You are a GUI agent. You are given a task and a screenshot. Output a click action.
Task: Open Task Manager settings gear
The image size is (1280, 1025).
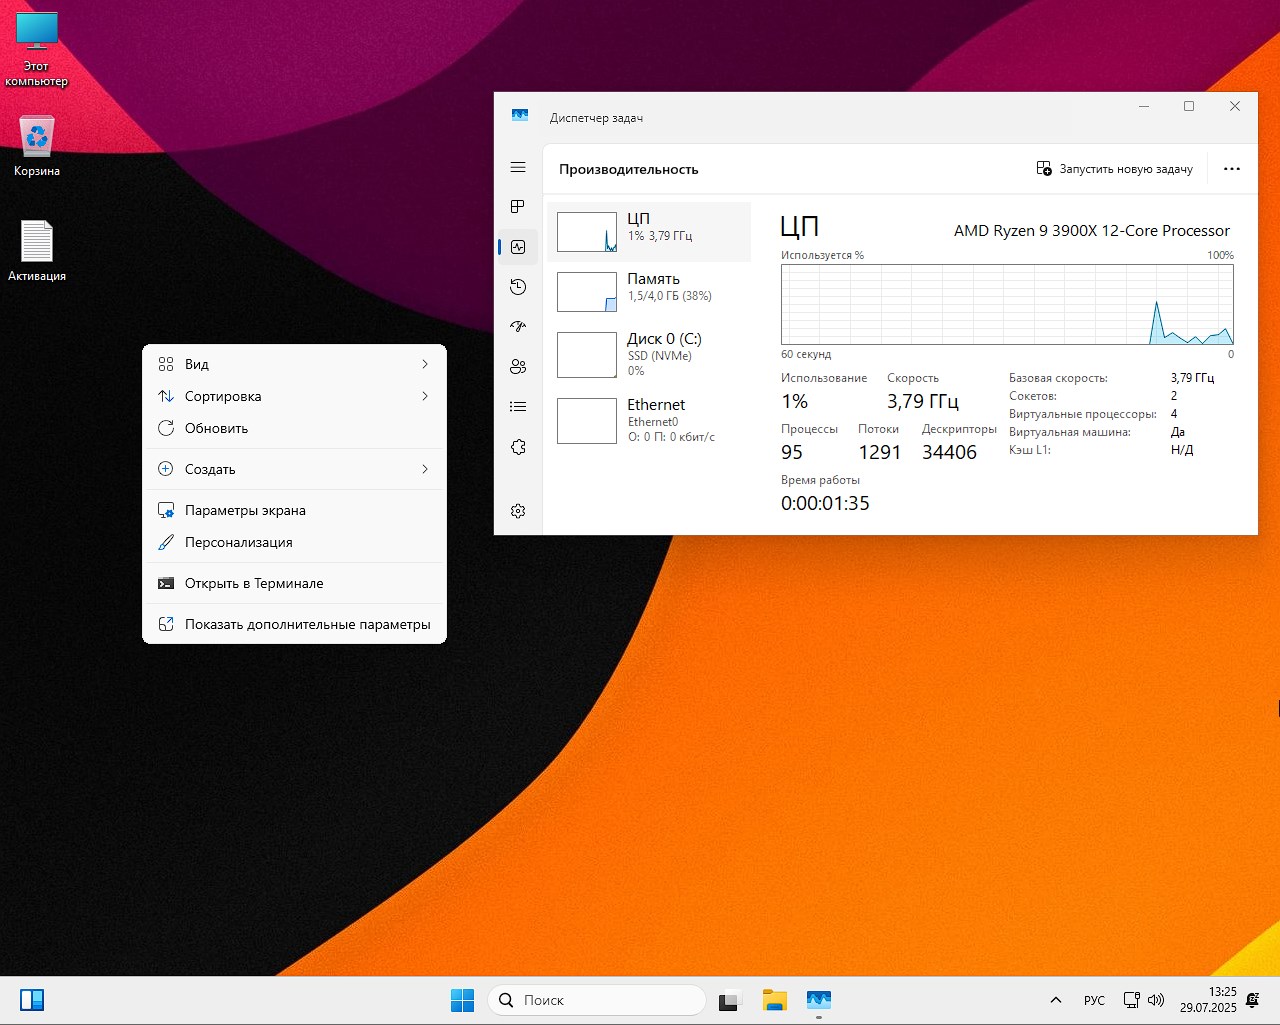[x=517, y=511]
